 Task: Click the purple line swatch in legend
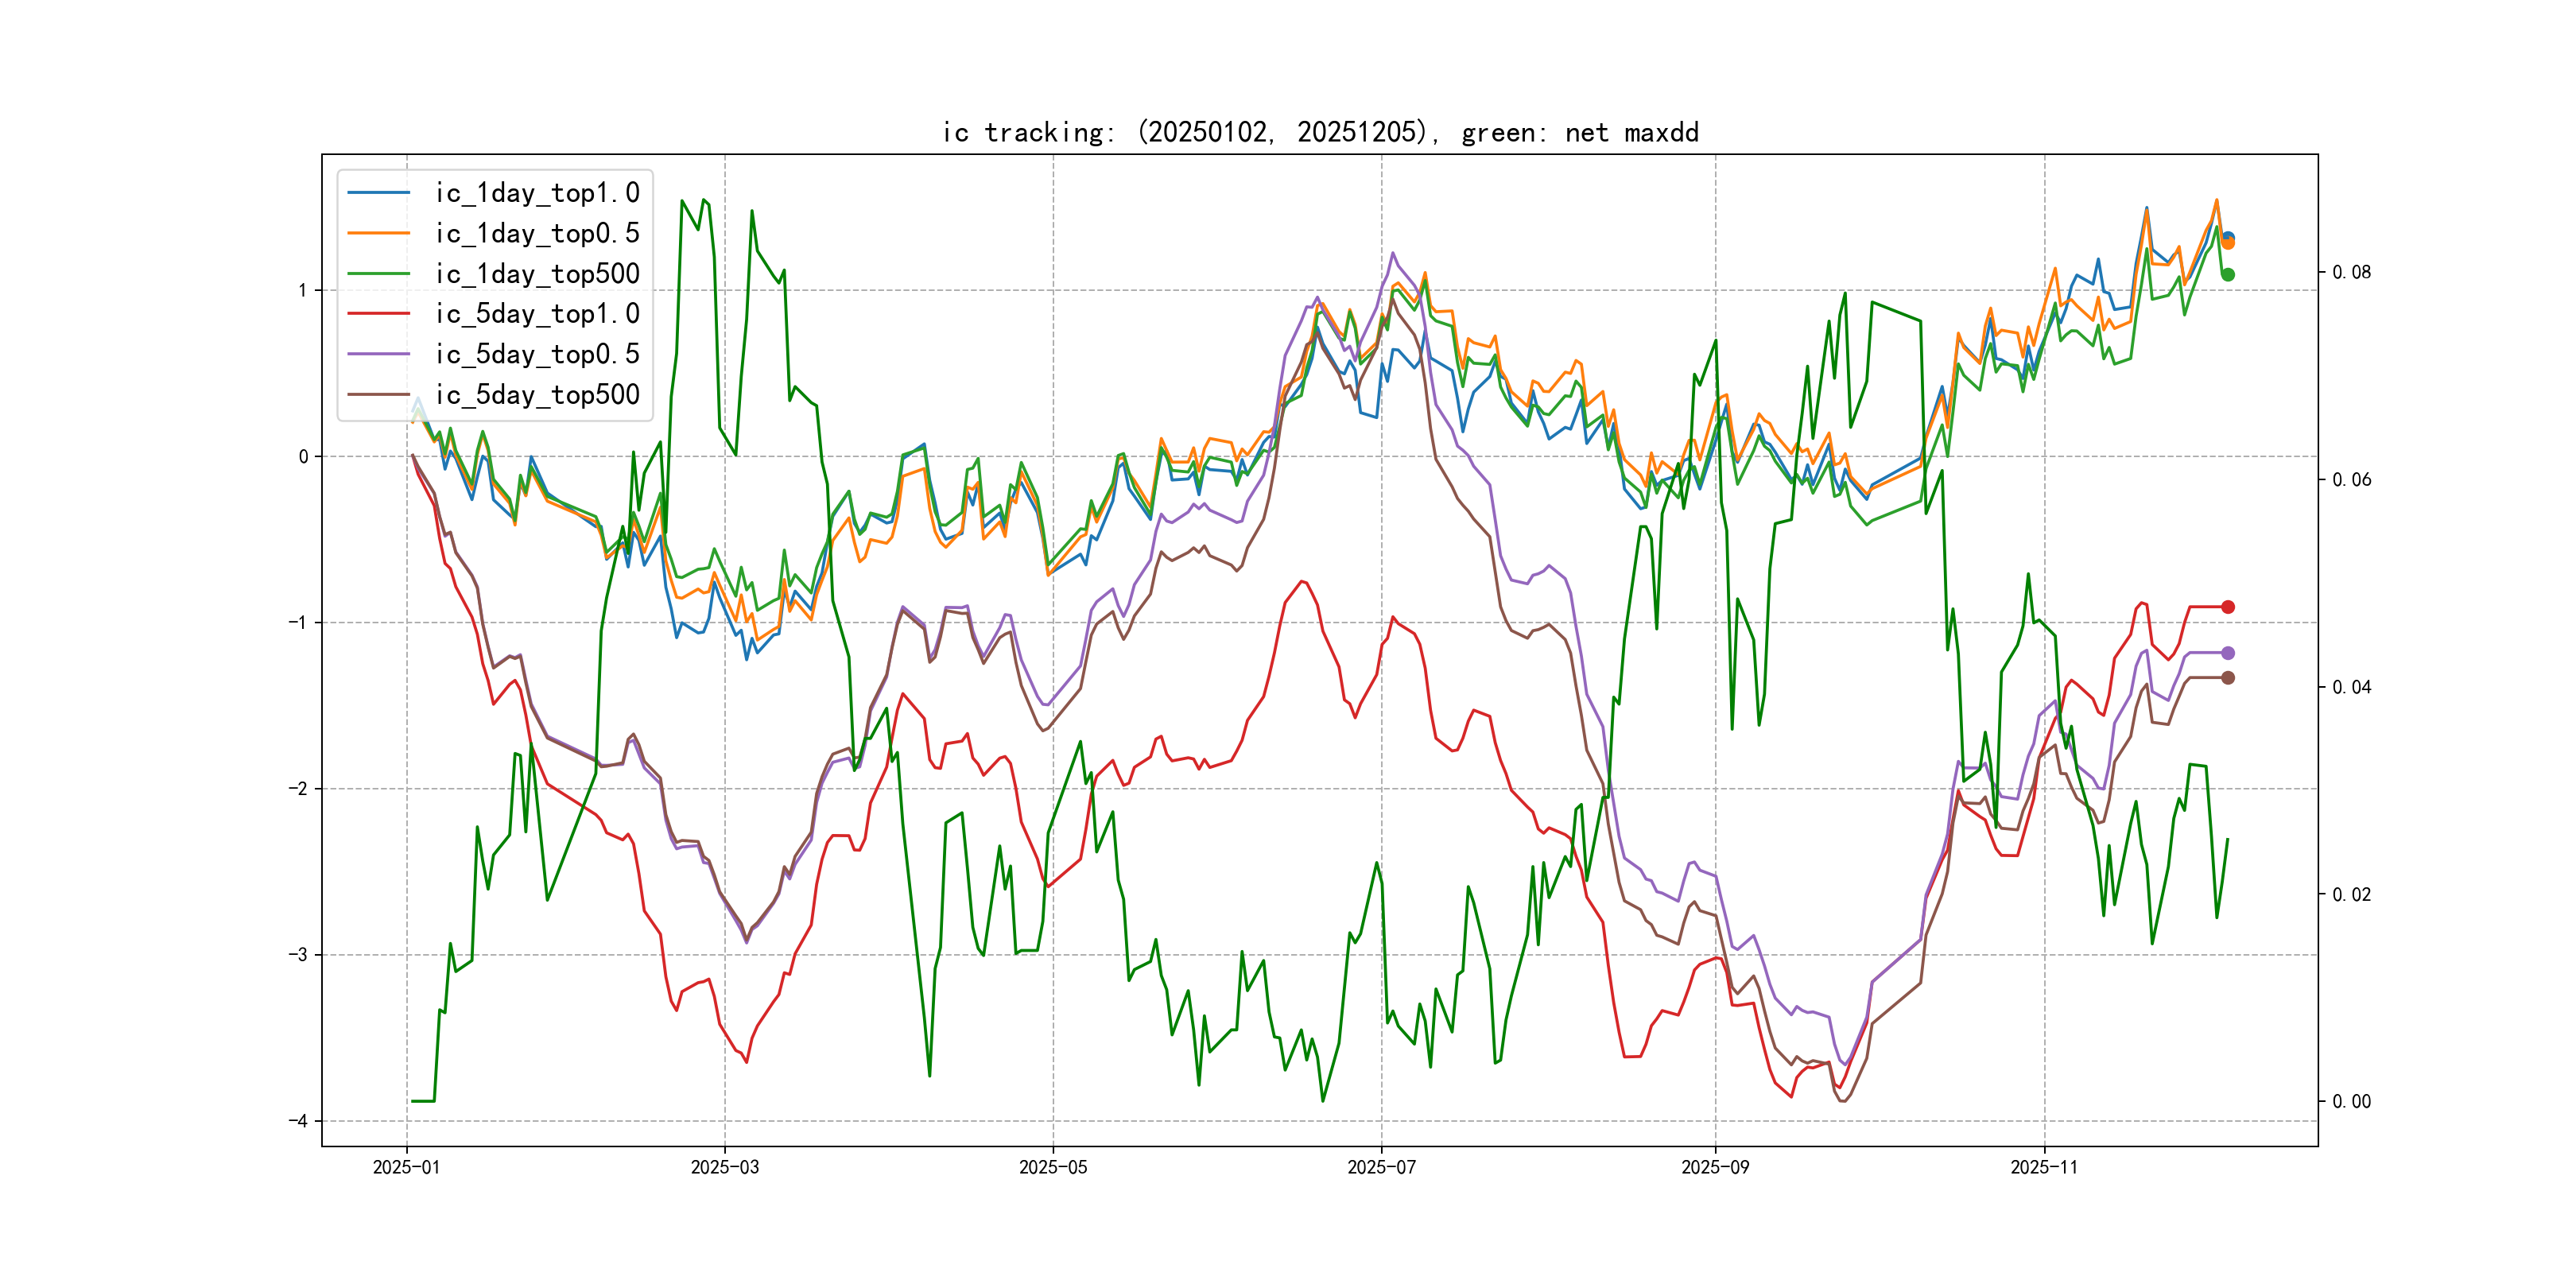click(x=378, y=354)
